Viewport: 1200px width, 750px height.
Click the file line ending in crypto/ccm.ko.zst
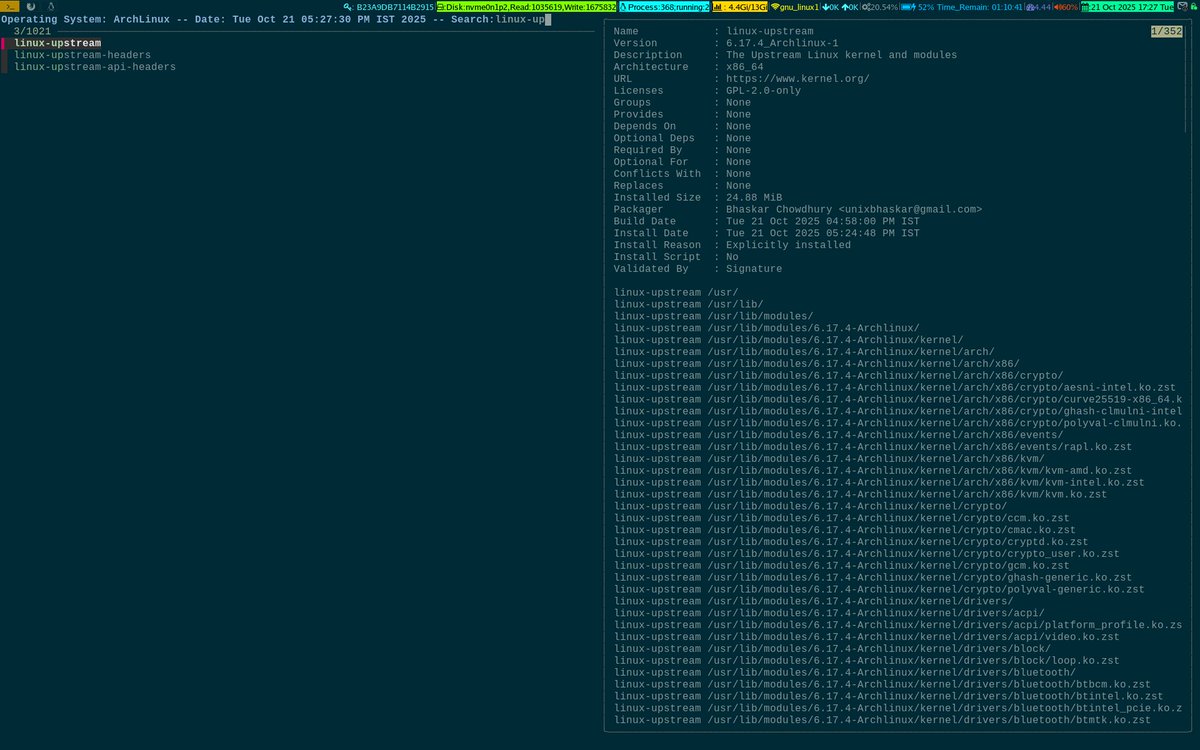pos(842,518)
